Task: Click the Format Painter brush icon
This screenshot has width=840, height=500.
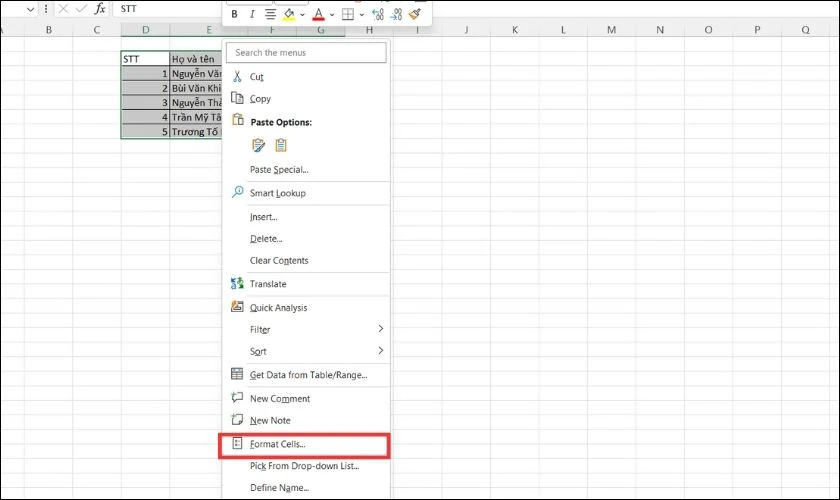Action: pos(415,14)
